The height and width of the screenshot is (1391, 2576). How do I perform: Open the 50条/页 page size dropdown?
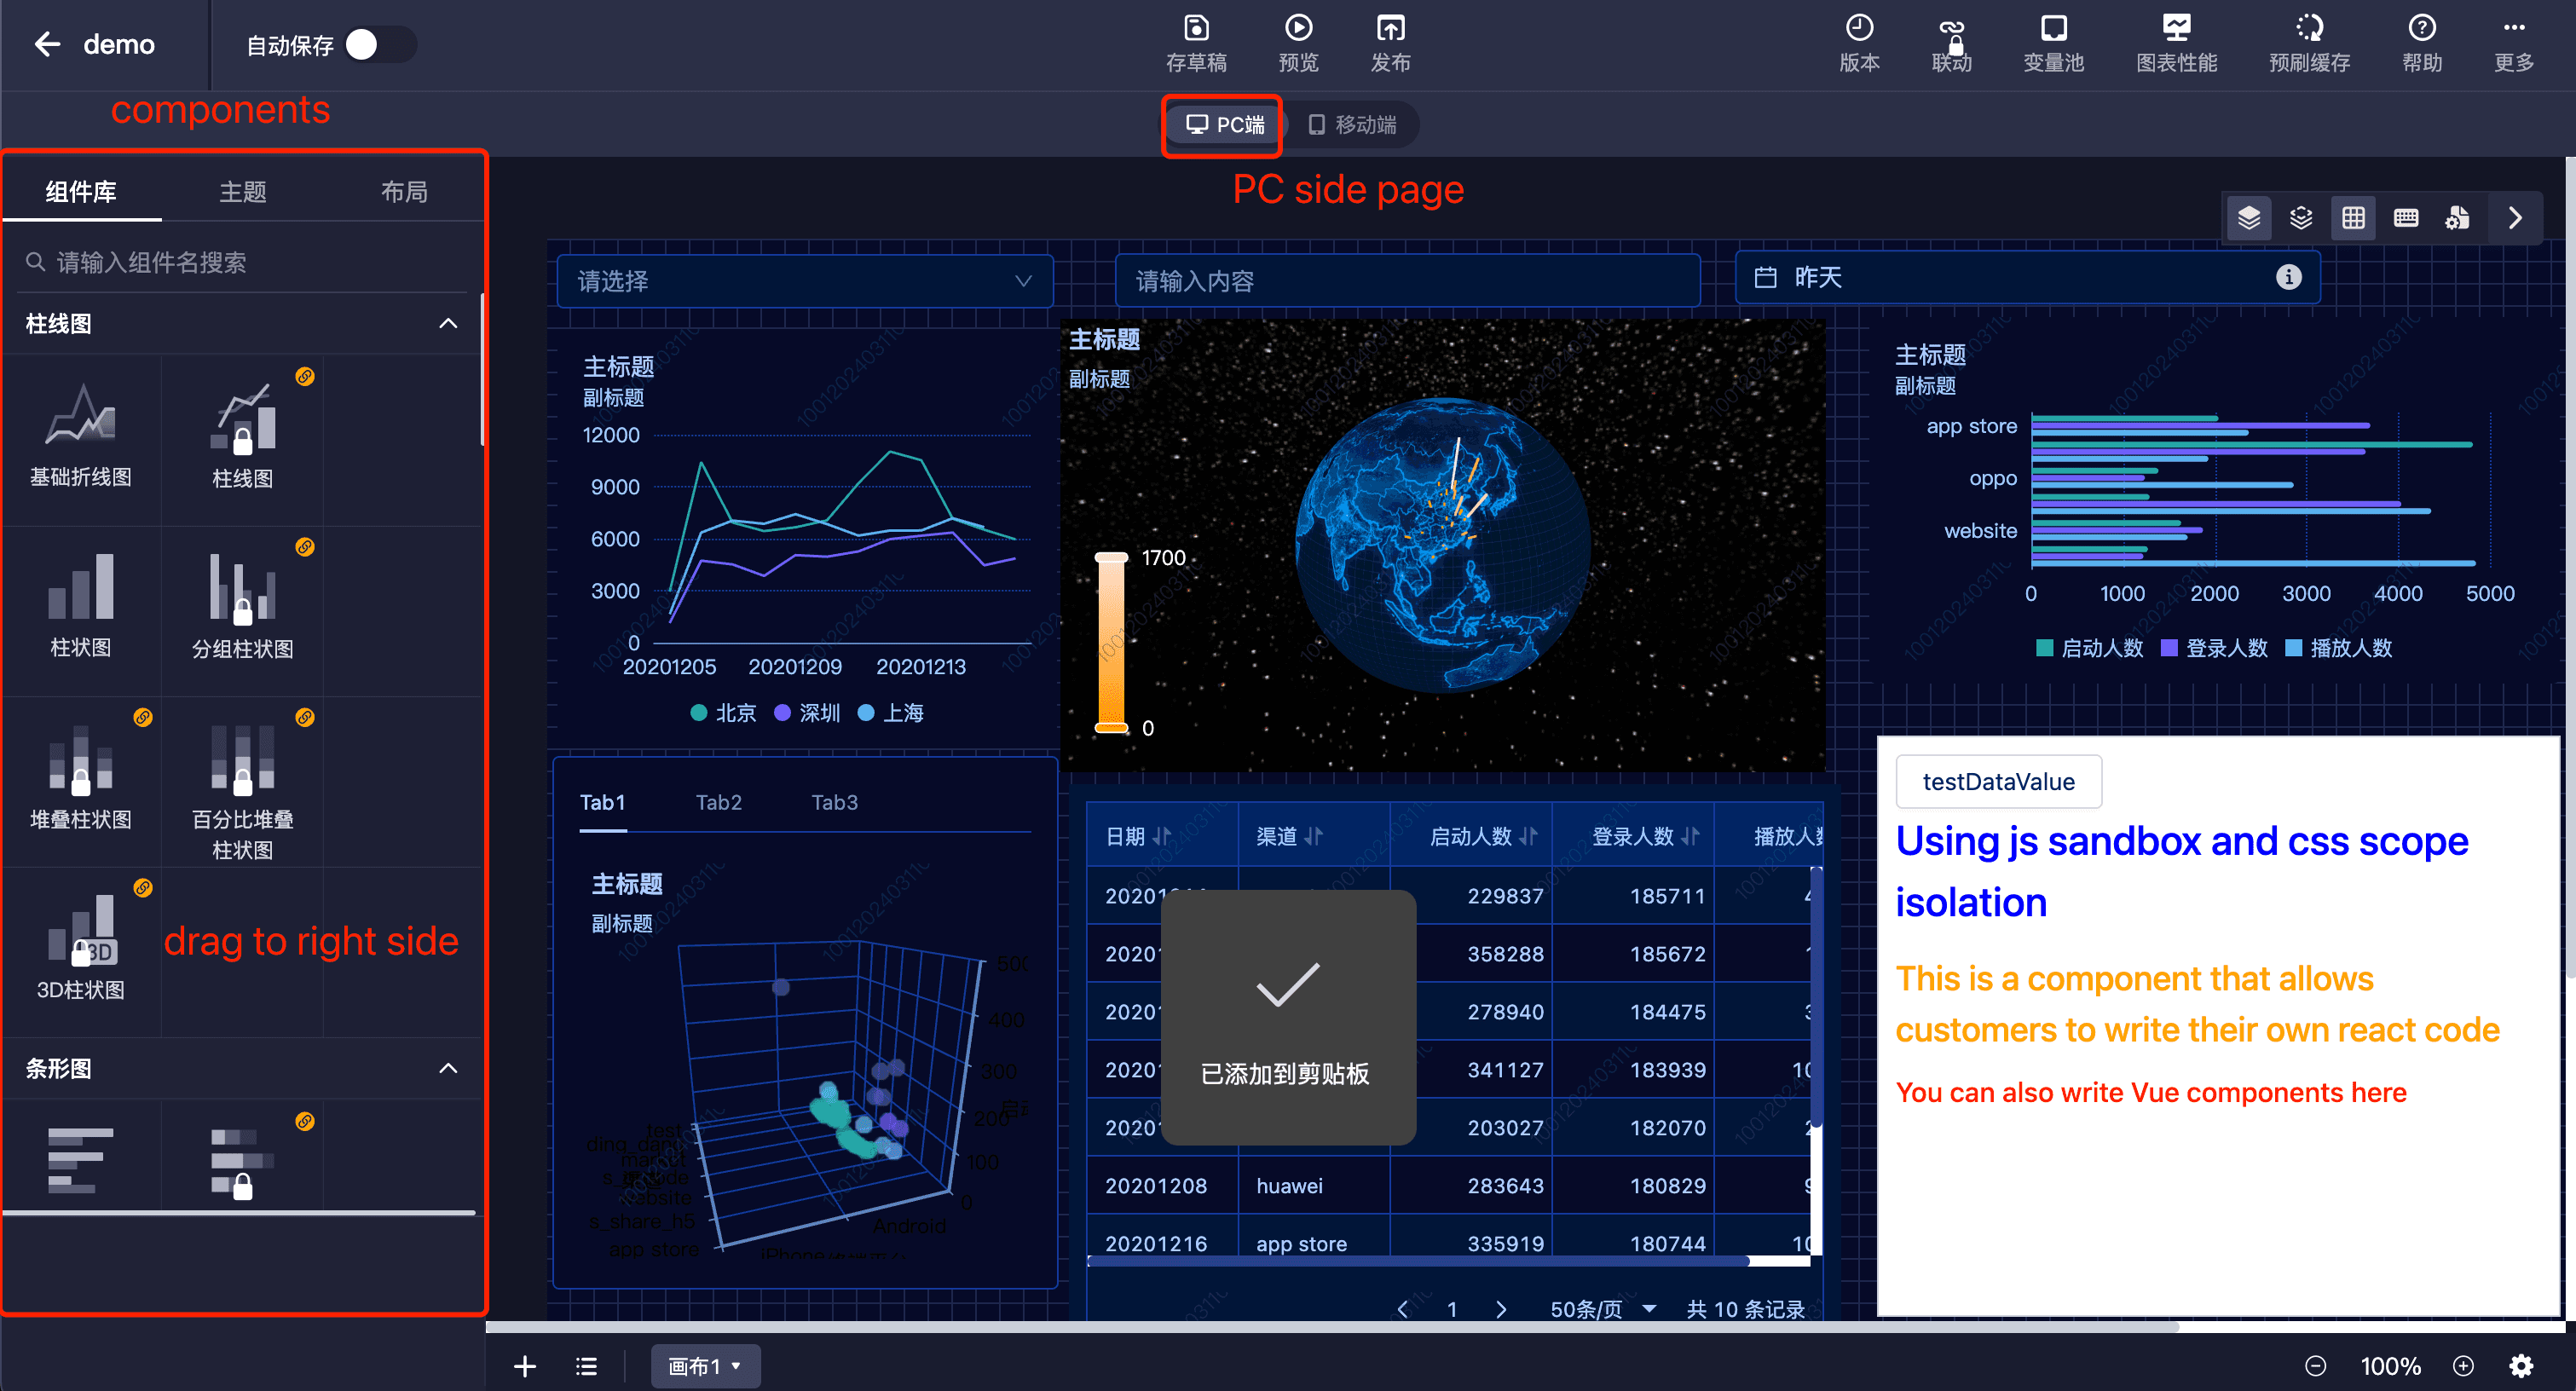1603,1309
